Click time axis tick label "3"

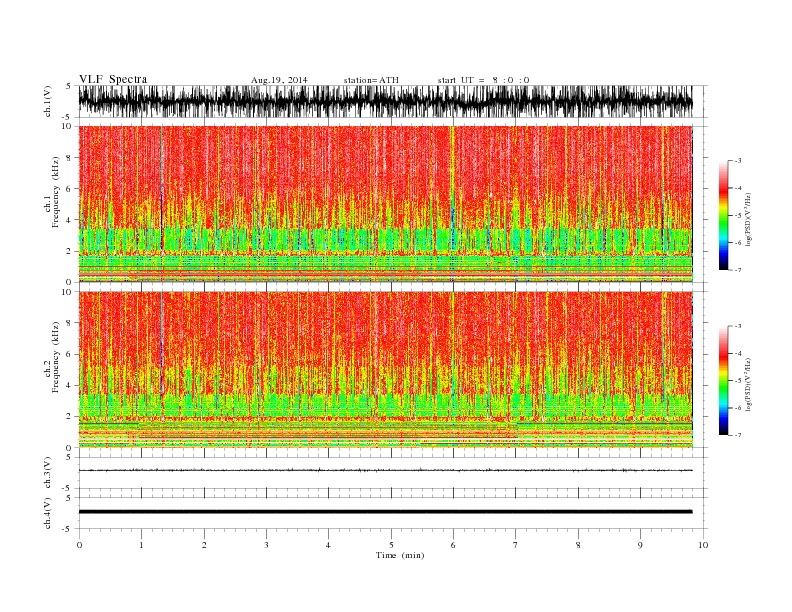click(266, 545)
